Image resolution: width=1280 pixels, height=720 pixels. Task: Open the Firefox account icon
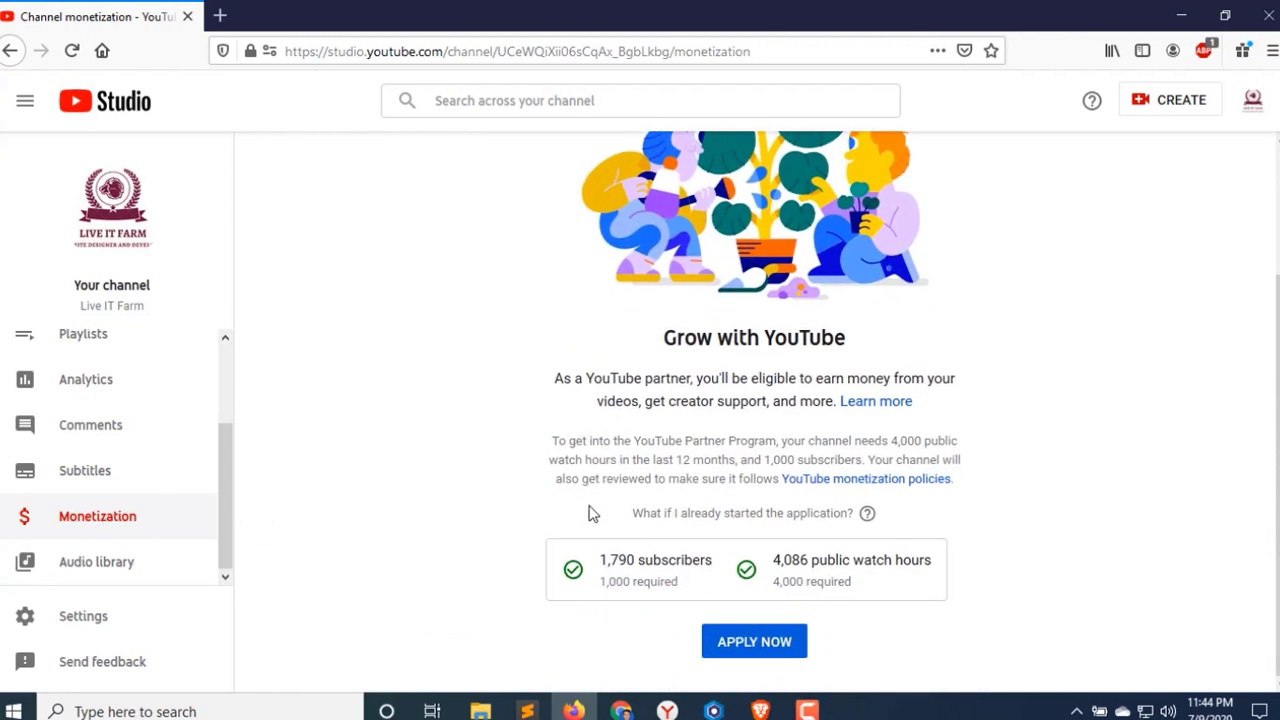[x=1173, y=51]
